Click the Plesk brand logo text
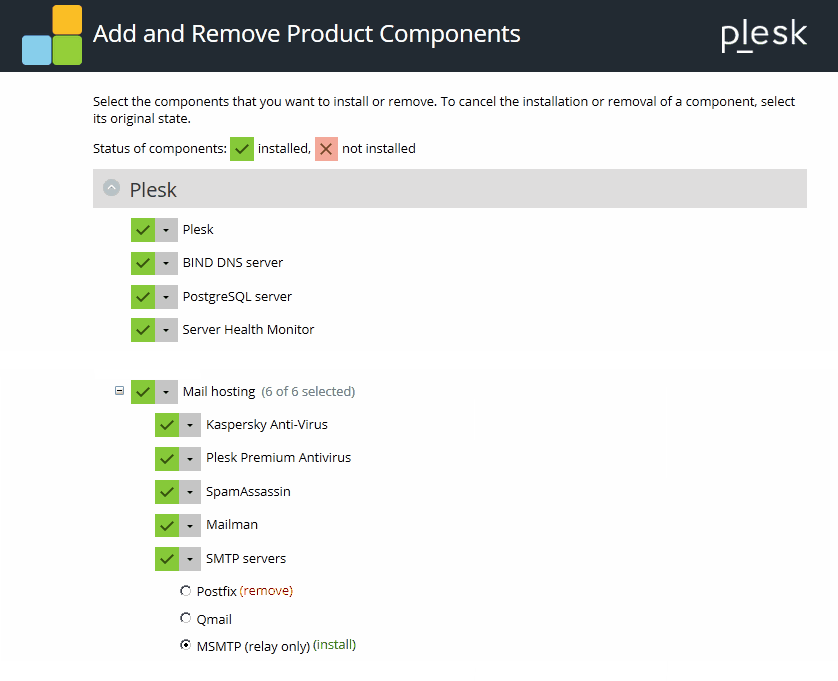This screenshot has width=838, height=681. pyautogui.click(x=763, y=35)
